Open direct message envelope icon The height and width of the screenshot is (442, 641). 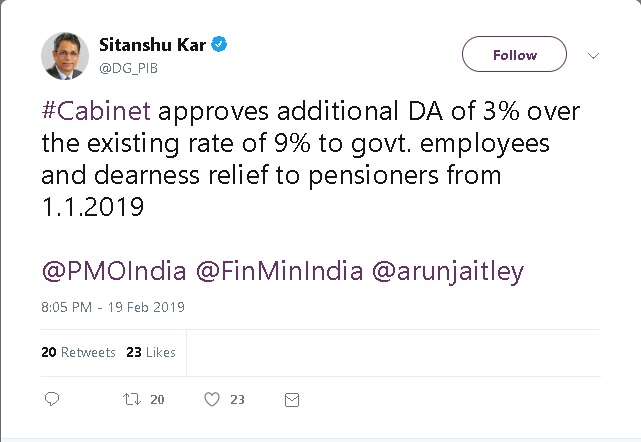(291, 399)
